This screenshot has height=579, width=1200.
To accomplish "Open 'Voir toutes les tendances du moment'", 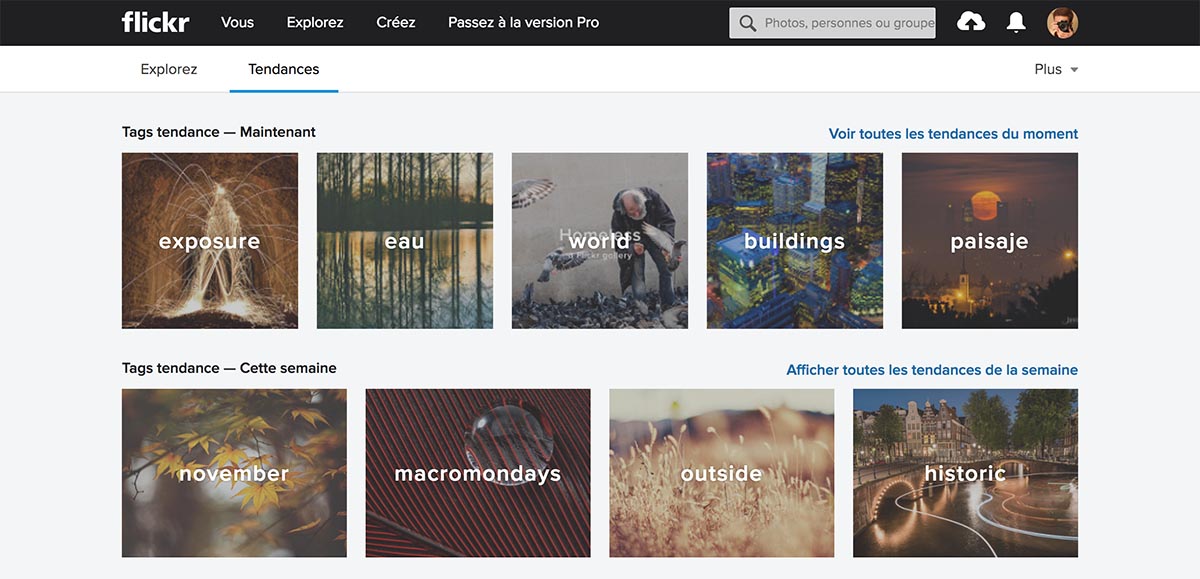I will coord(952,133).
